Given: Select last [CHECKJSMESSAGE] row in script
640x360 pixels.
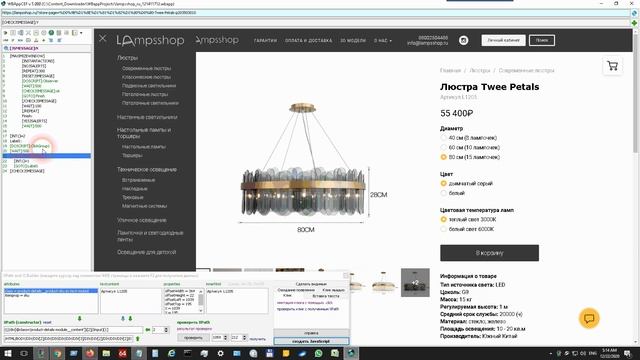Looking at the screenshot, I should click(27, 171).
